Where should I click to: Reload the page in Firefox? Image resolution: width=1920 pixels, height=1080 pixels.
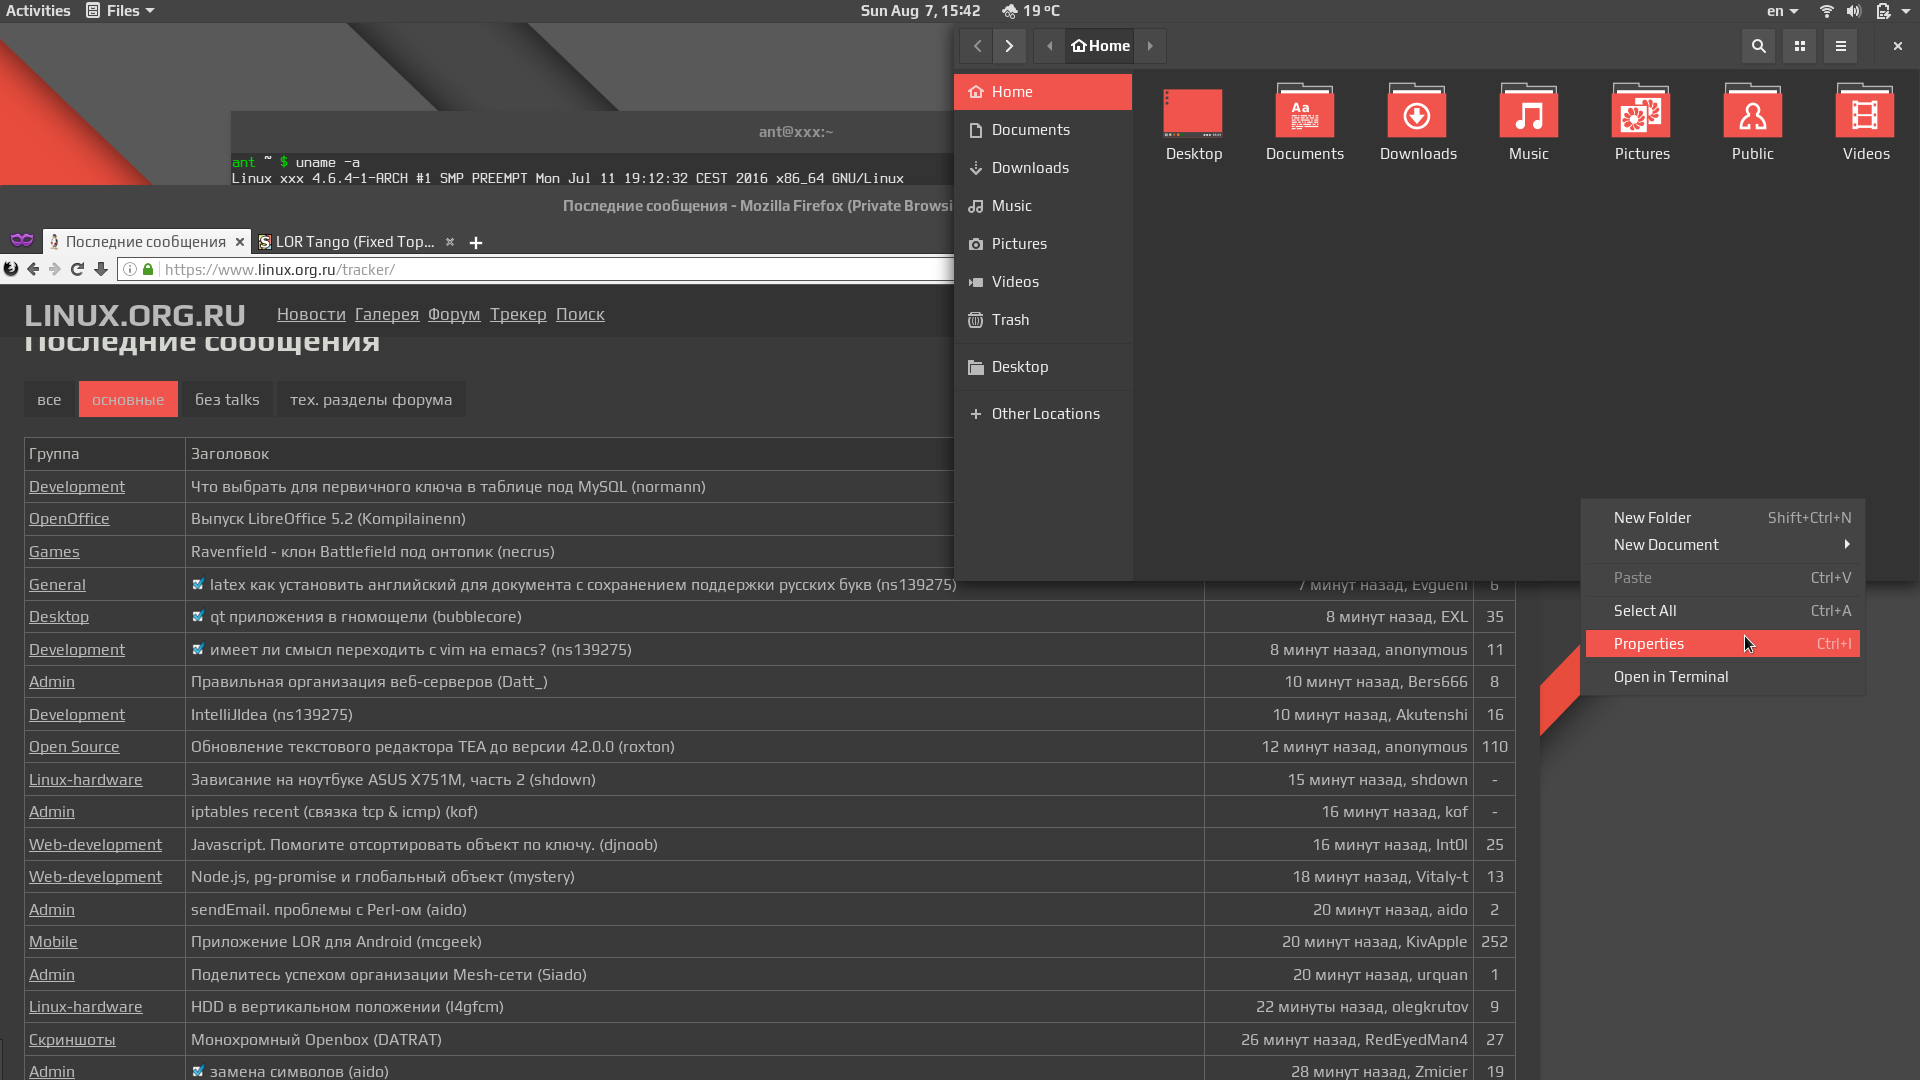77,269
